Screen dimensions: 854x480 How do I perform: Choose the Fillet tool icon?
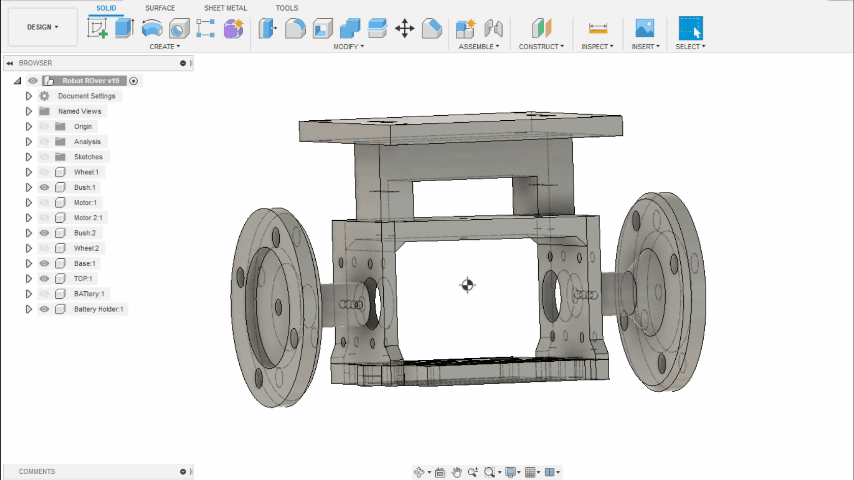tap(295, 28)
